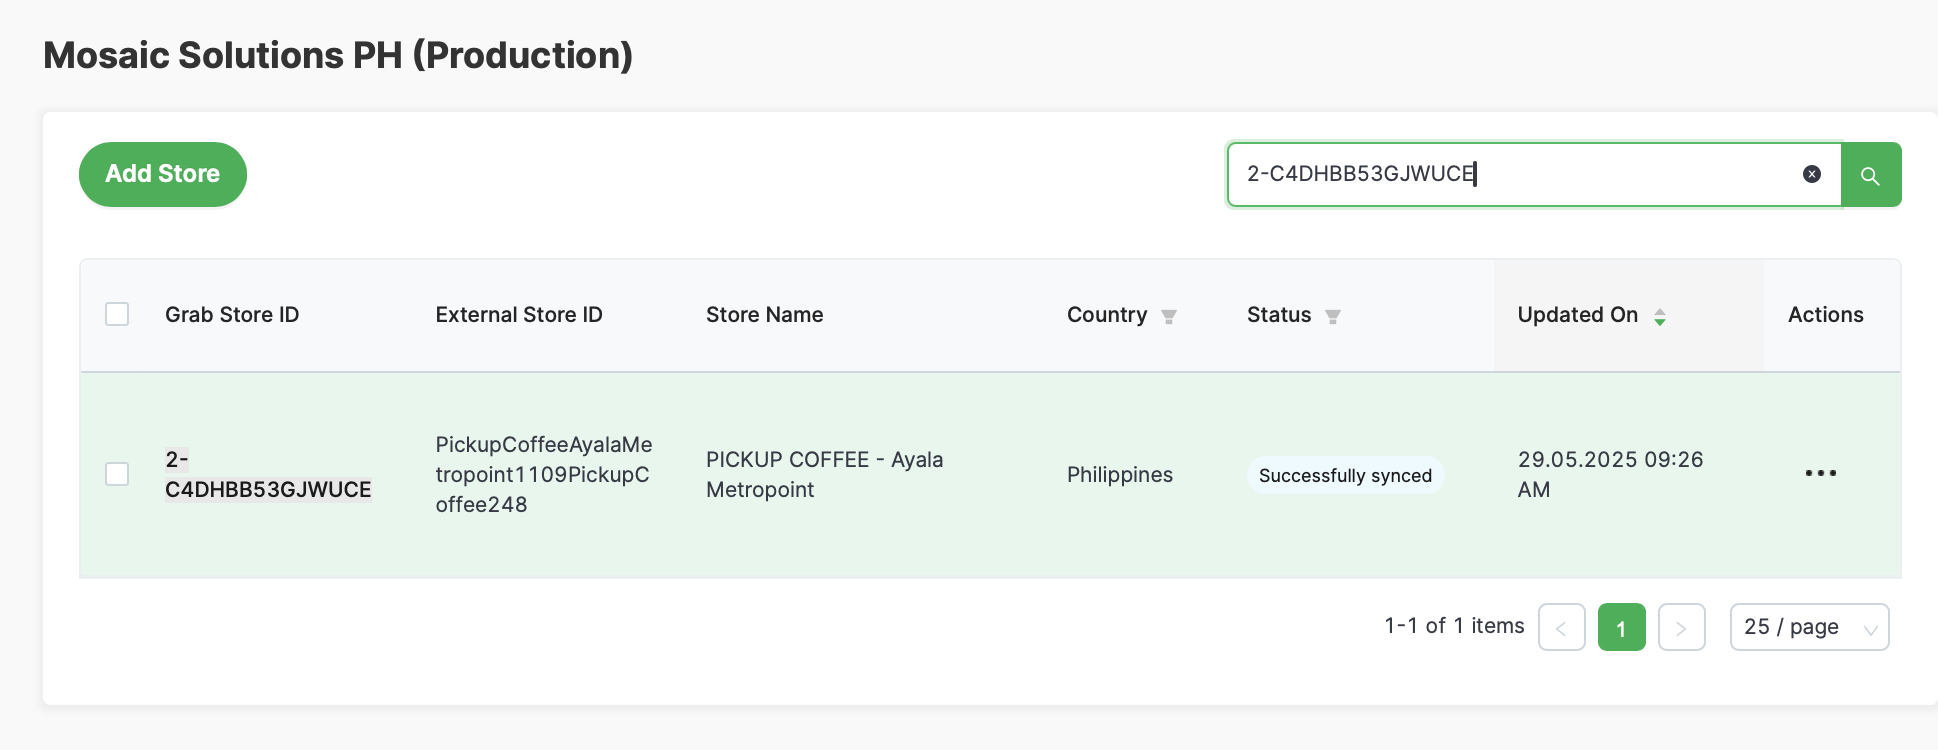Open the Status column filter
This screenshot has height=750, width=1938.
1332,317
